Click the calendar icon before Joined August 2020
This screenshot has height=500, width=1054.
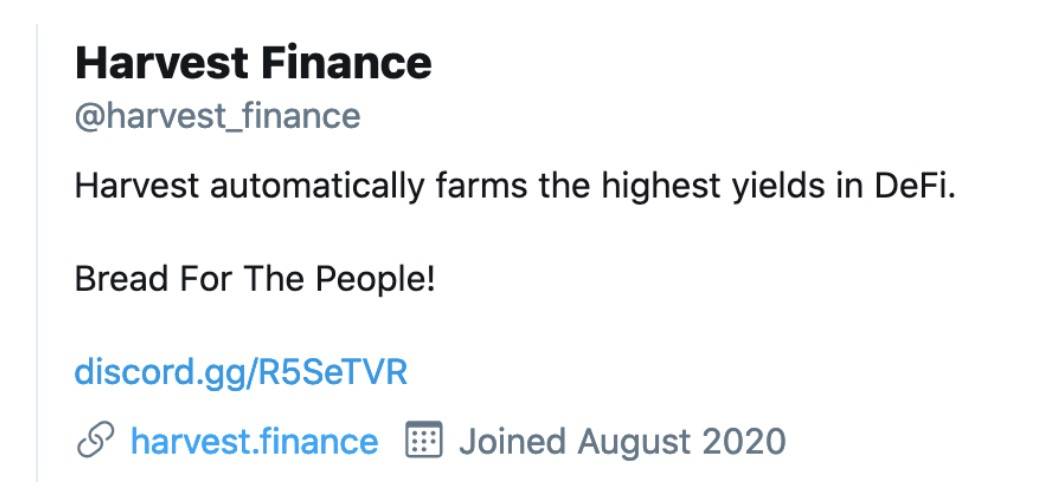[x=423, y=440]
